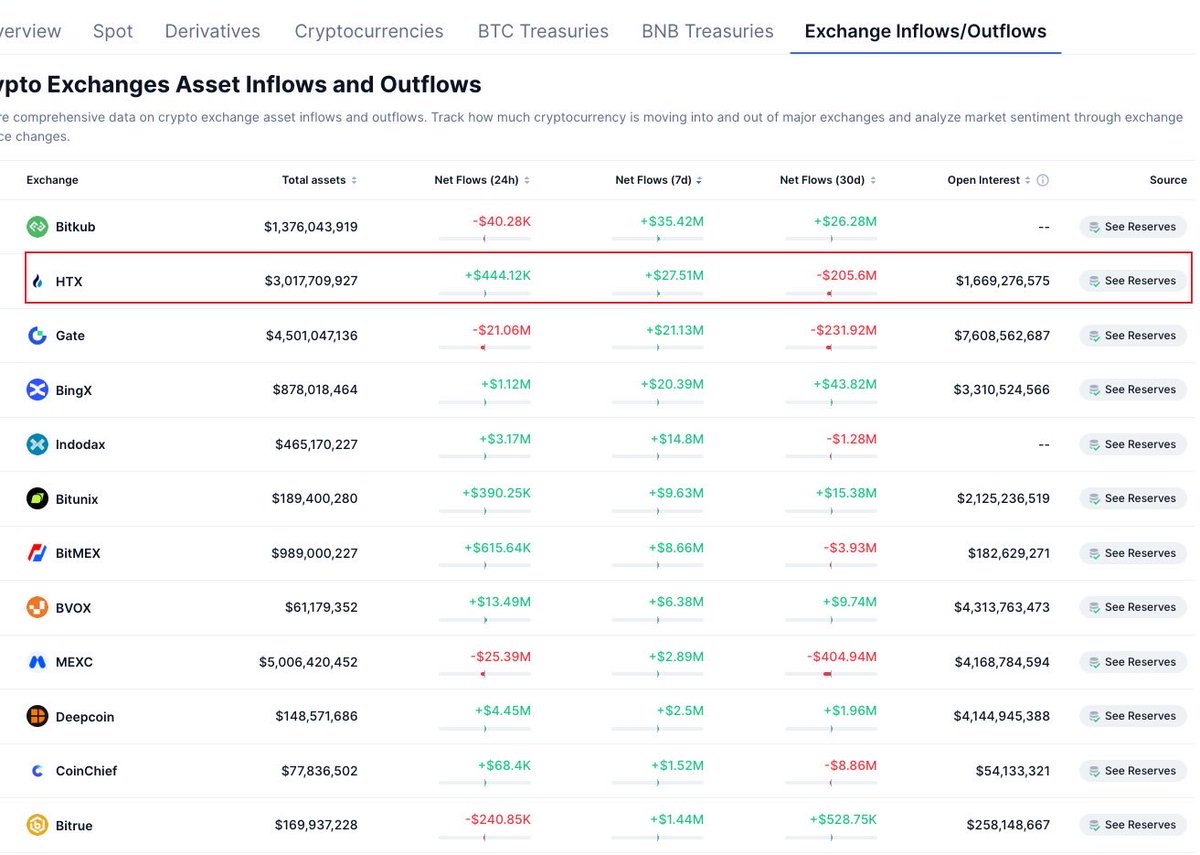Viewport: 1200px width, 855px height.
Task: Sort by Net Flows (7d) column
Action: click(x=659, y=181)
